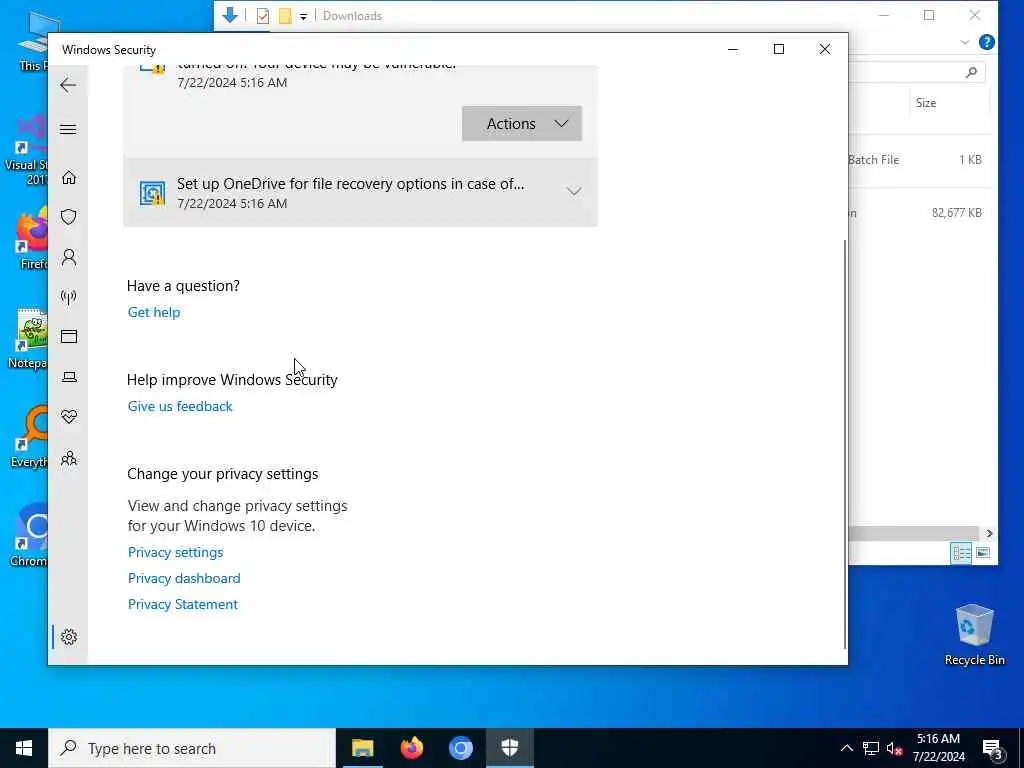The height and width of the screenshot is (768, 1024).
Task: Click Windows Security taskbar icon
Action: click(x=510, y=748)
